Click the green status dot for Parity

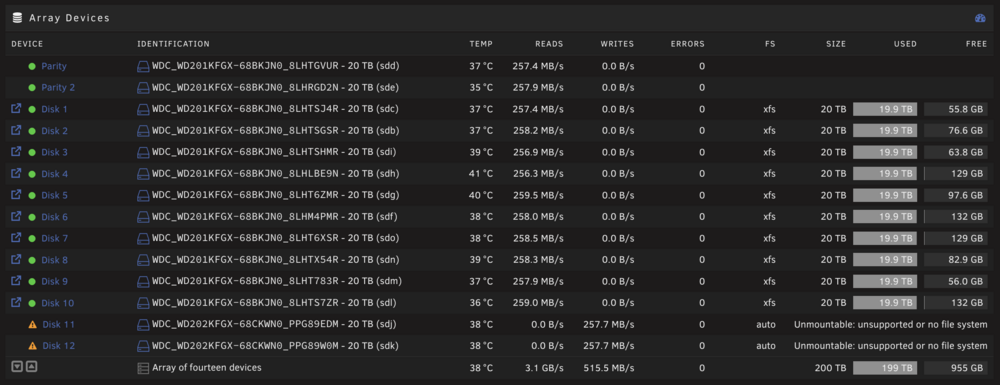[32, 66]
